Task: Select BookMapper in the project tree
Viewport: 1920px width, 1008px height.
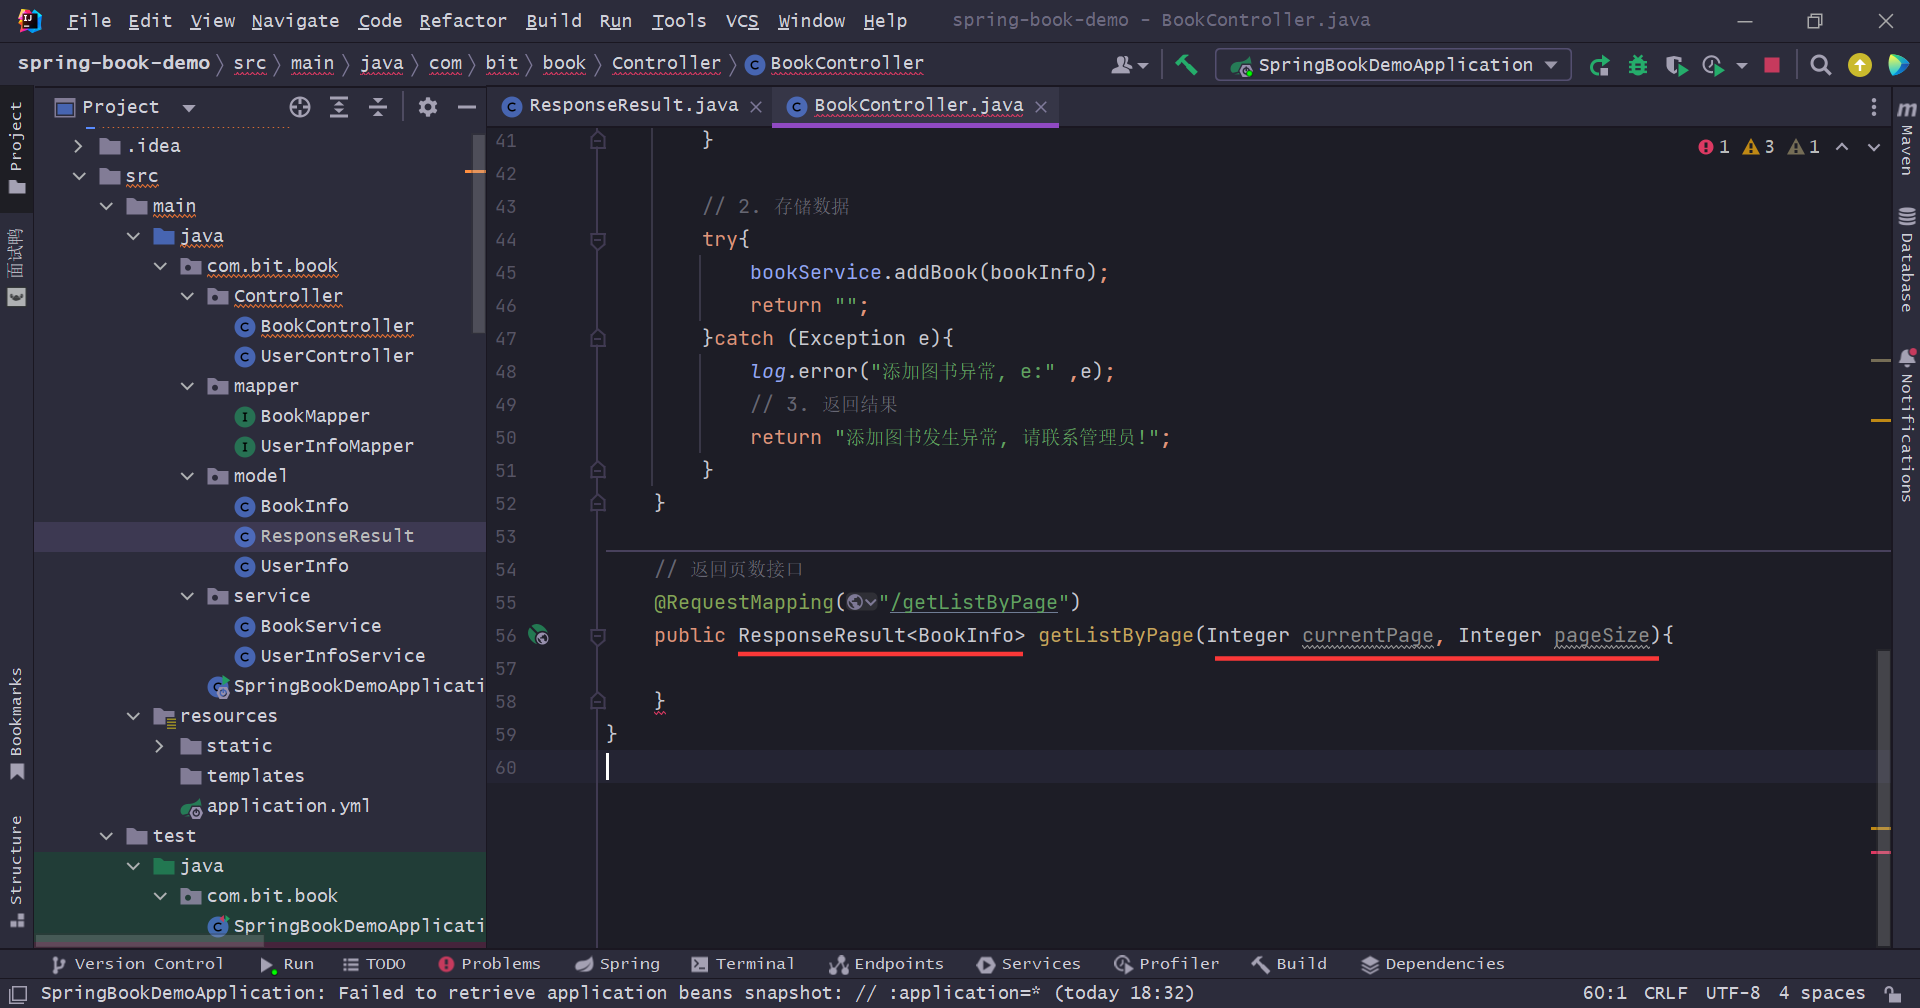Action: coord(315,416)
